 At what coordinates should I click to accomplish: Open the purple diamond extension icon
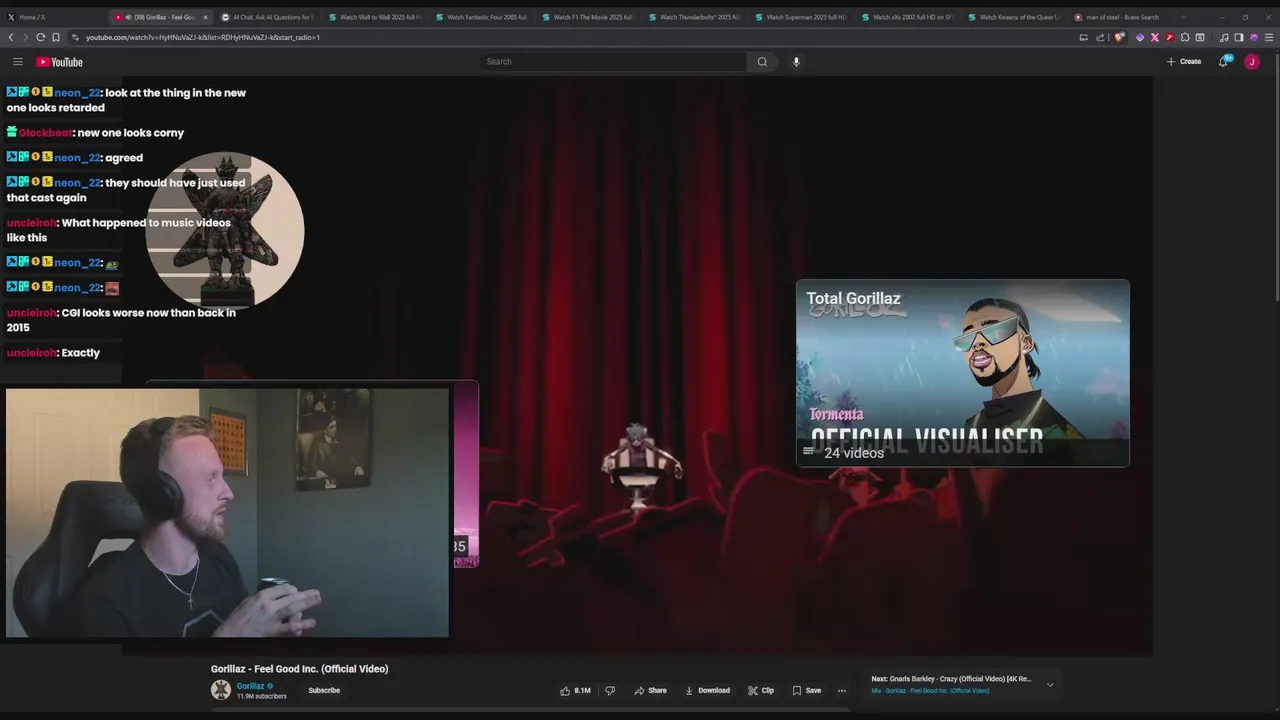1139,37
